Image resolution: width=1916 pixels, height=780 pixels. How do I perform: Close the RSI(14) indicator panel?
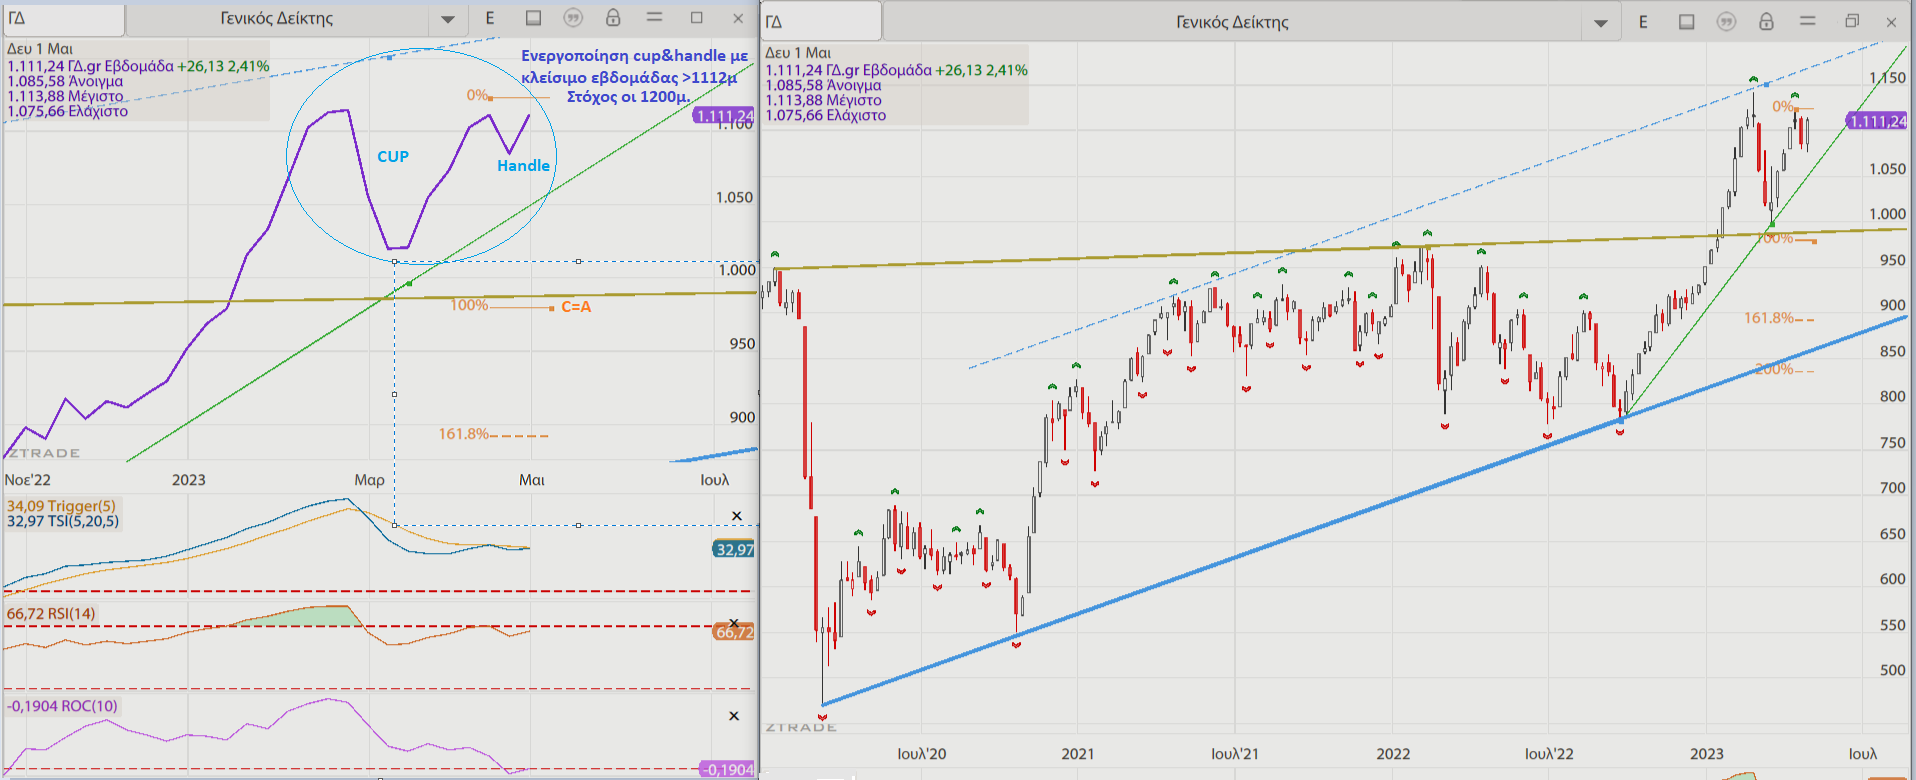tap(734, 623)
